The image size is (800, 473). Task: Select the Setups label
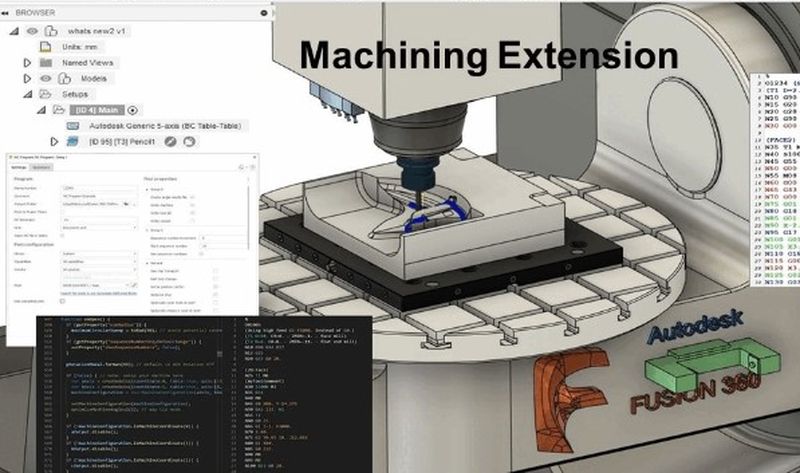(x=75, y=94)
